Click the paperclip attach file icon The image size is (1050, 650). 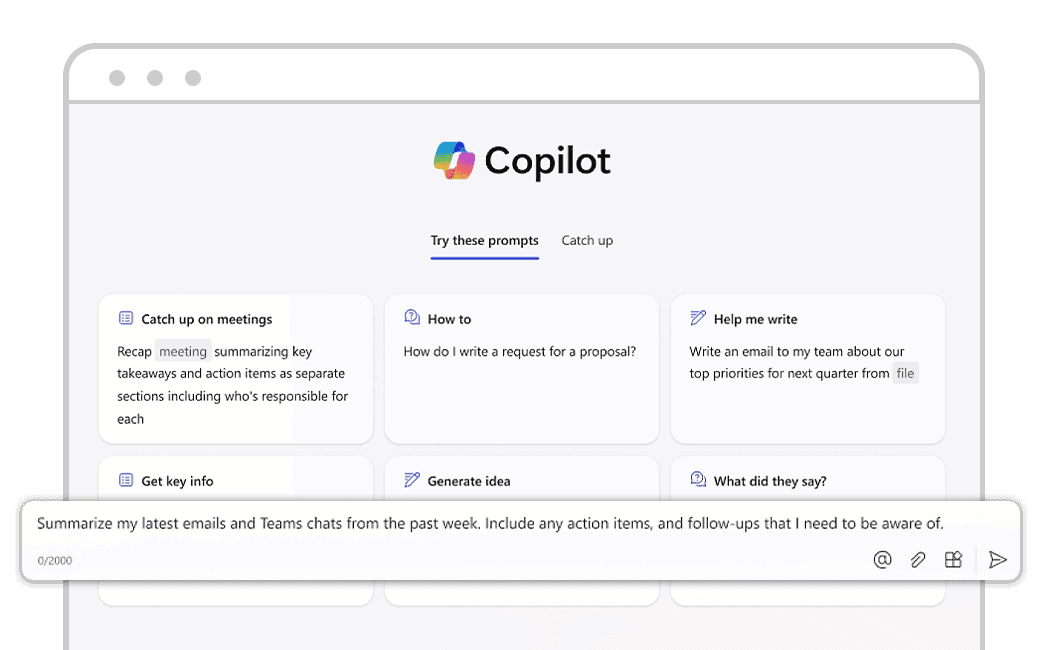(x=918, y=560)
